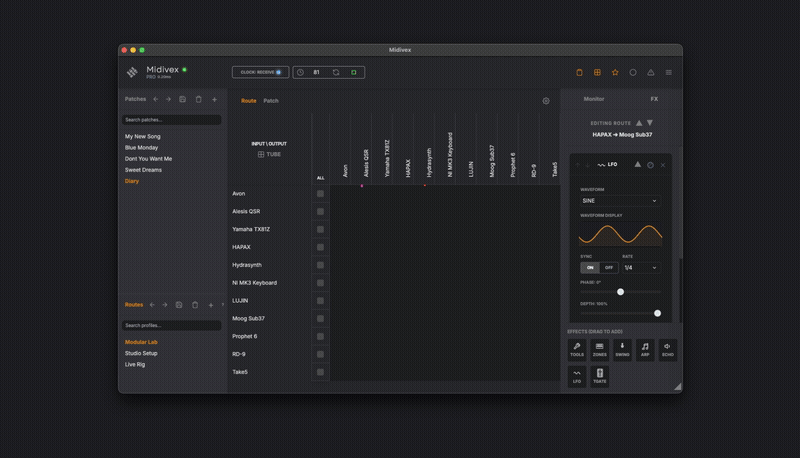Select the LFO effect tile
Image resolution: width=800 pixels, height=458 pixels.
click(x=577, y=376)
